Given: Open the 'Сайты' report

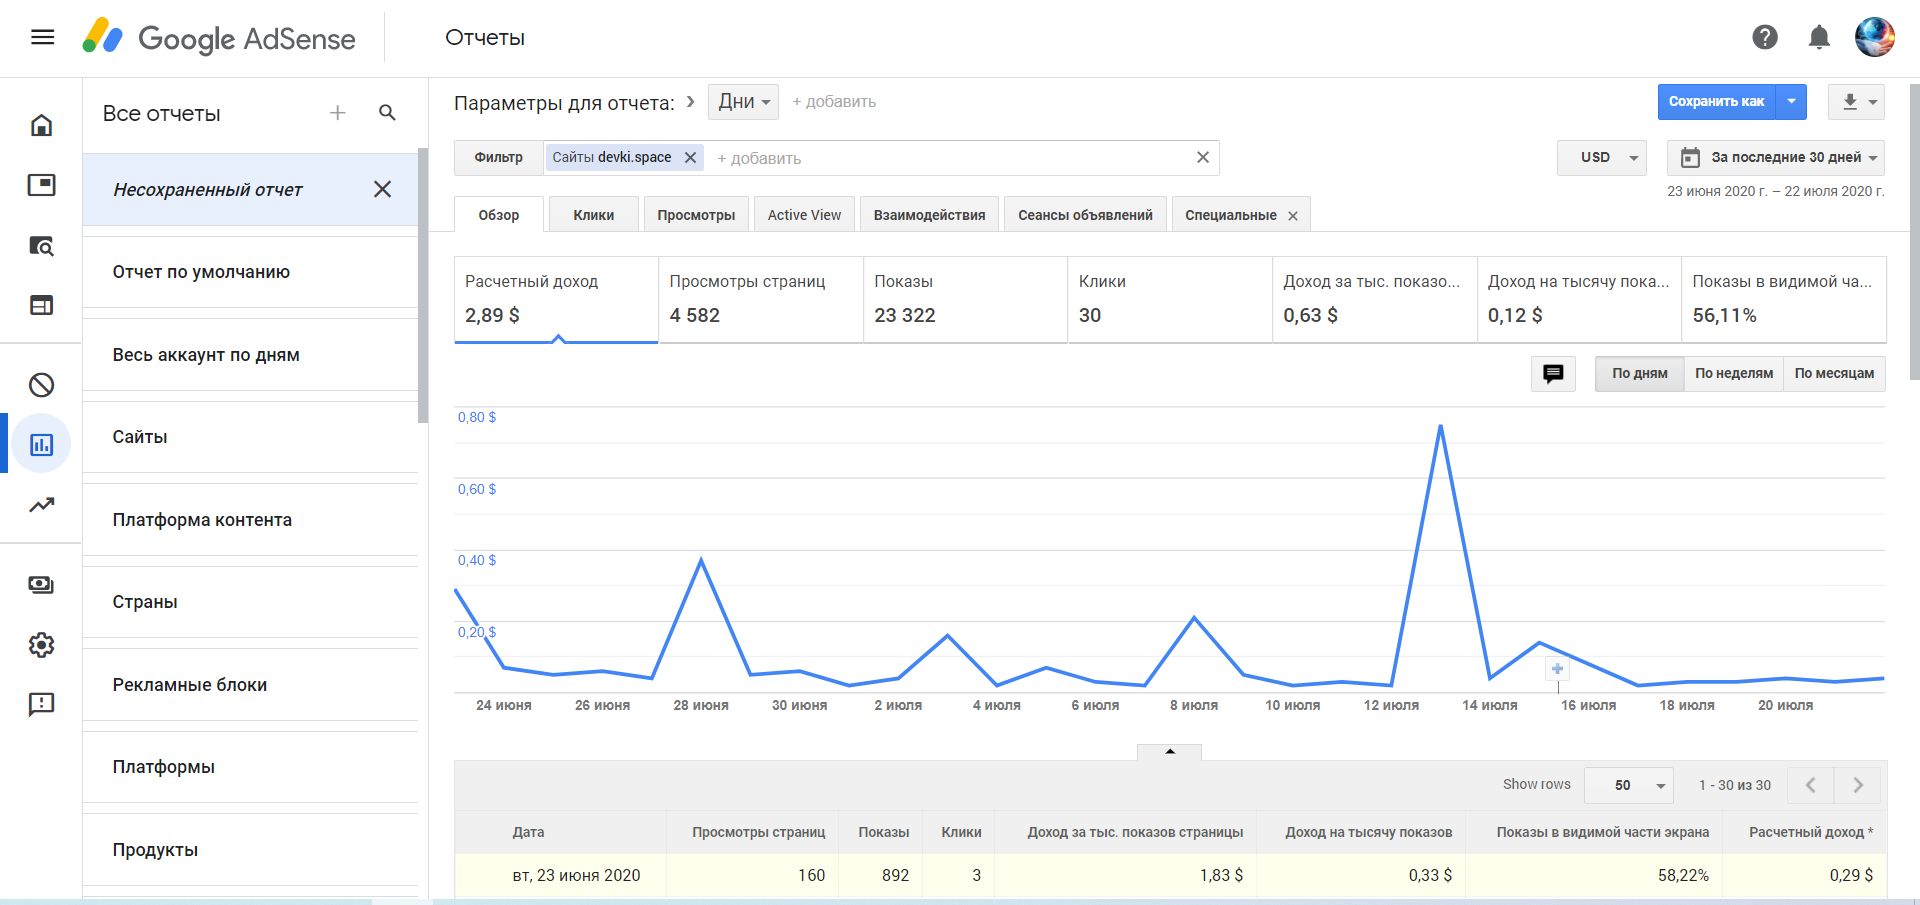Looking at the screenshot, I should (140, 437).
